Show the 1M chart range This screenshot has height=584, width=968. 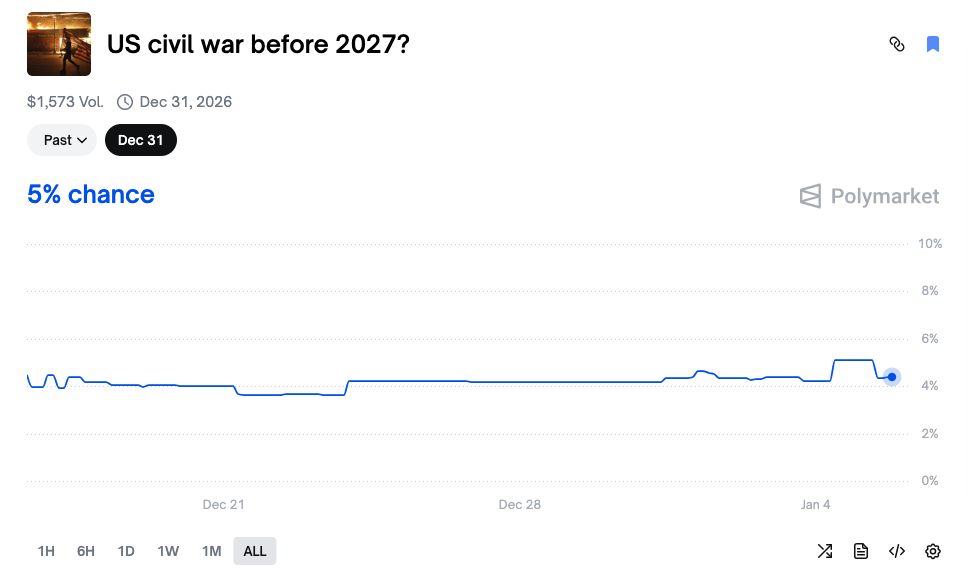[211, 551]
